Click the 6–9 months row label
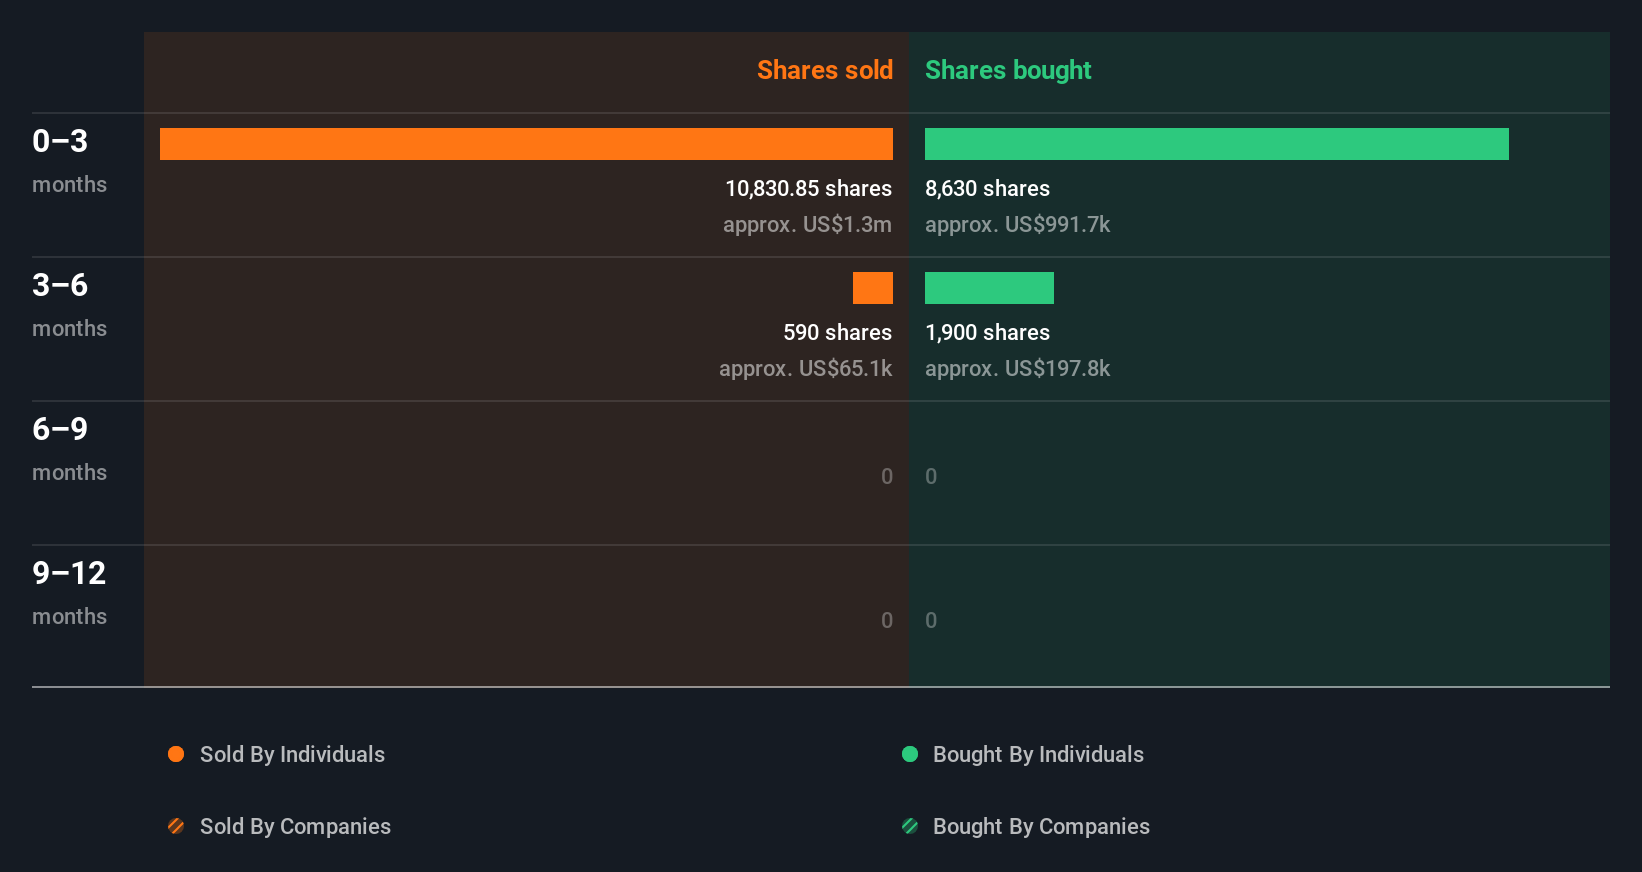The image size is (1642, 872). (x=69, y=449)
